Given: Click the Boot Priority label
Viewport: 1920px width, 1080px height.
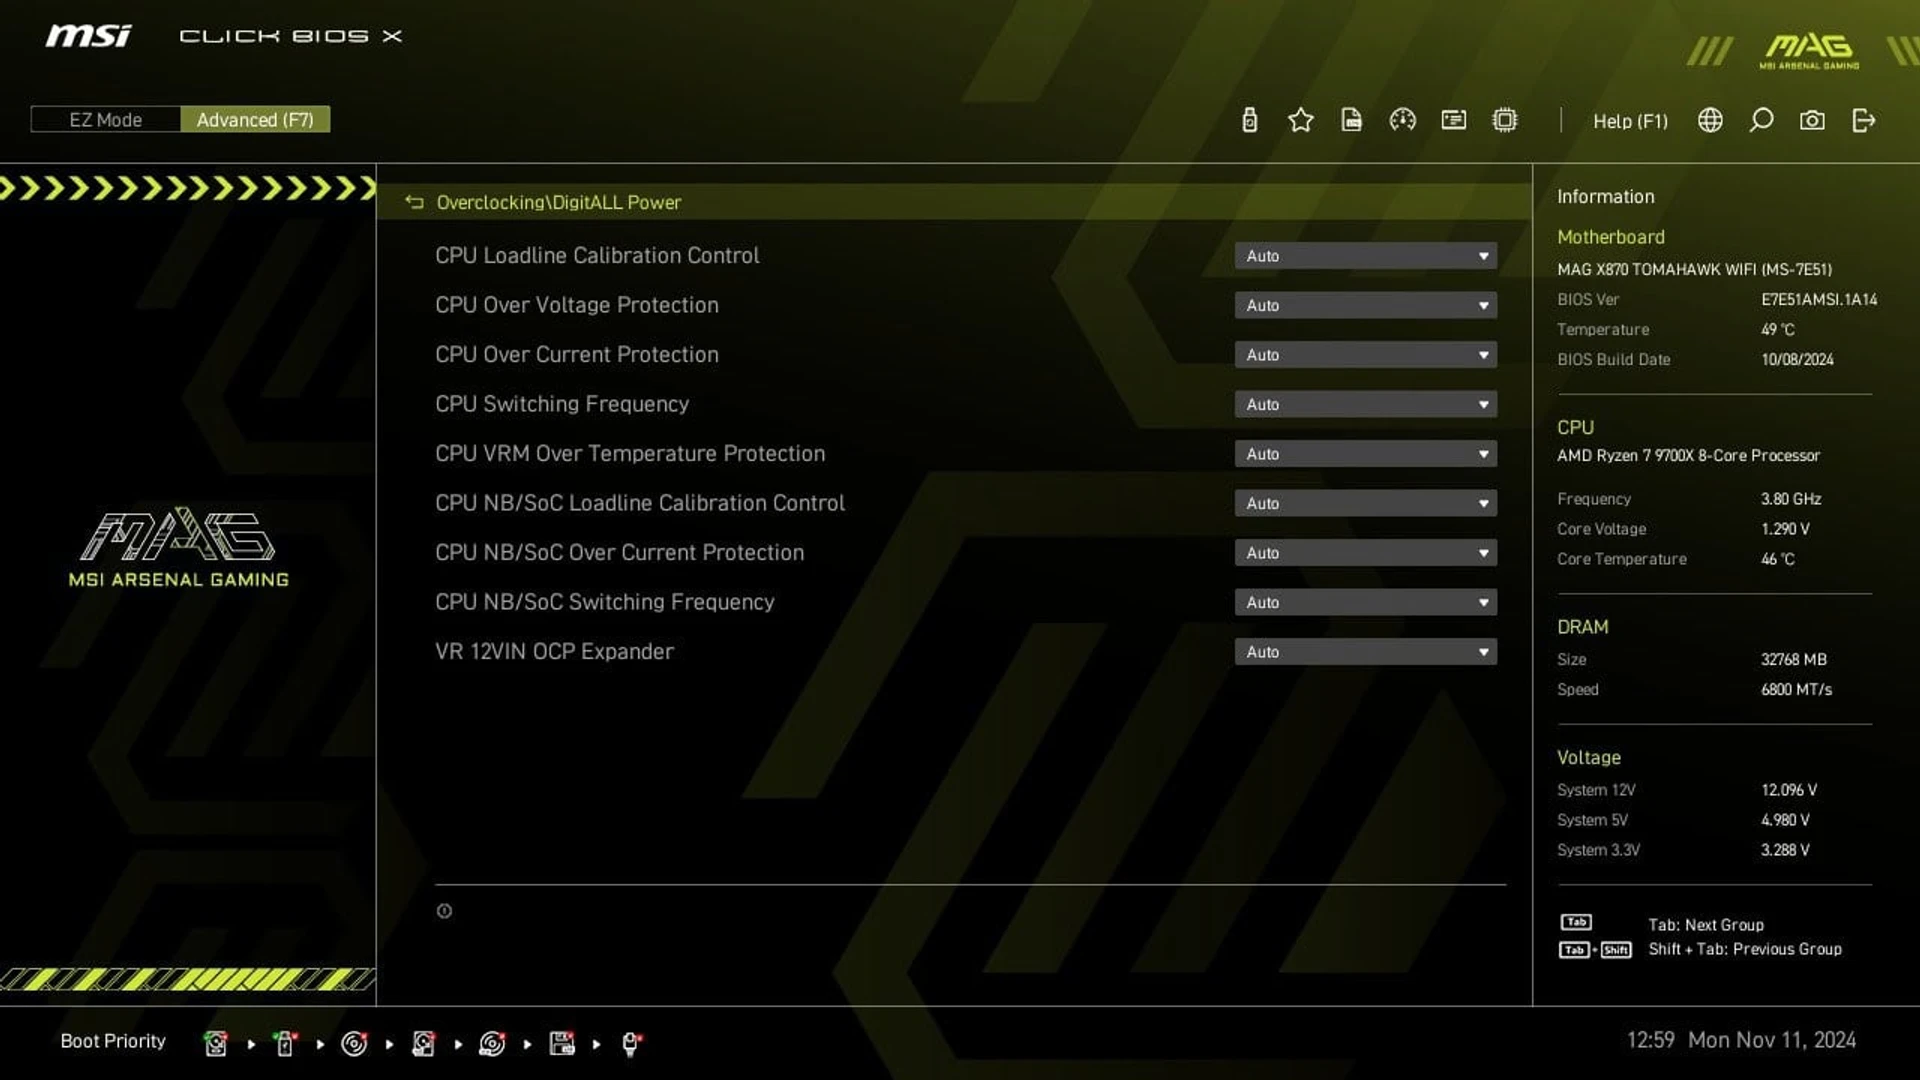Looking at the screenshot, I should point(113,1041).
